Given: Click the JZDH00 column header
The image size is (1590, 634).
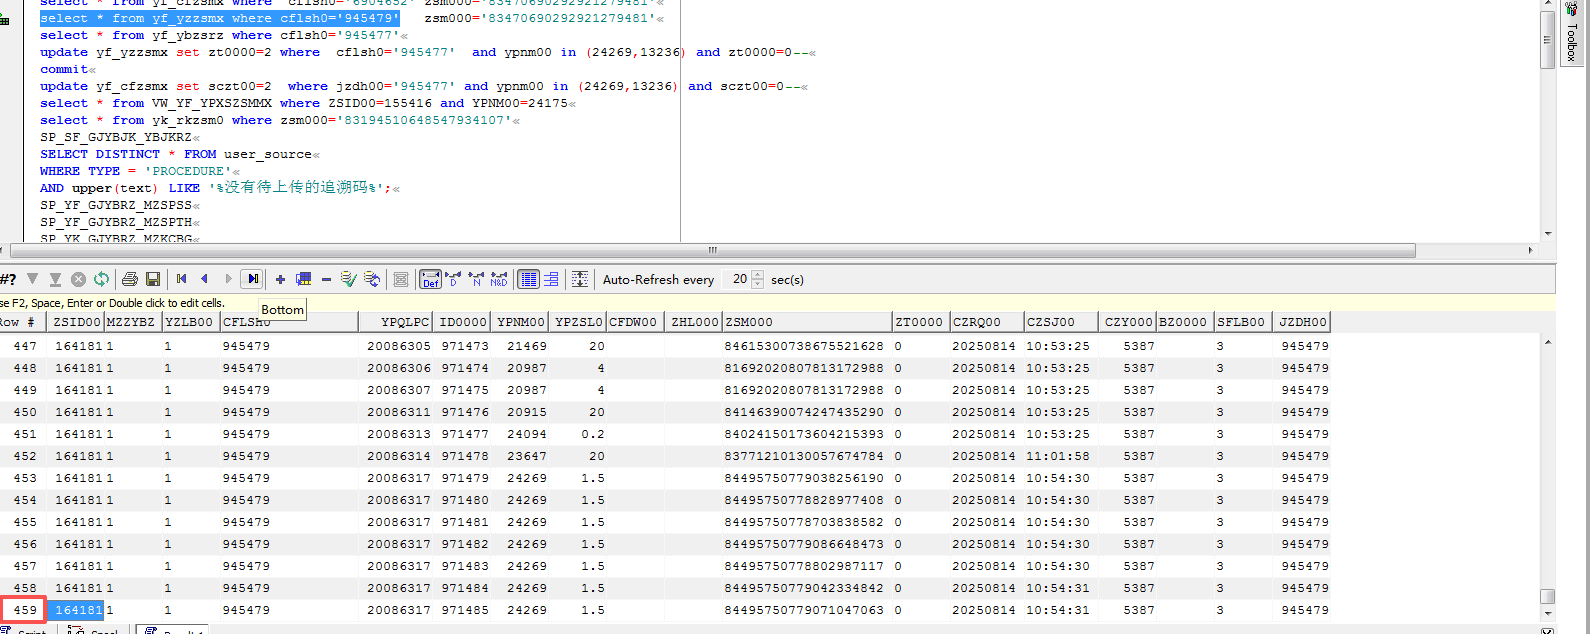Looking at the screenshot, I should (x=1303, y=322).
